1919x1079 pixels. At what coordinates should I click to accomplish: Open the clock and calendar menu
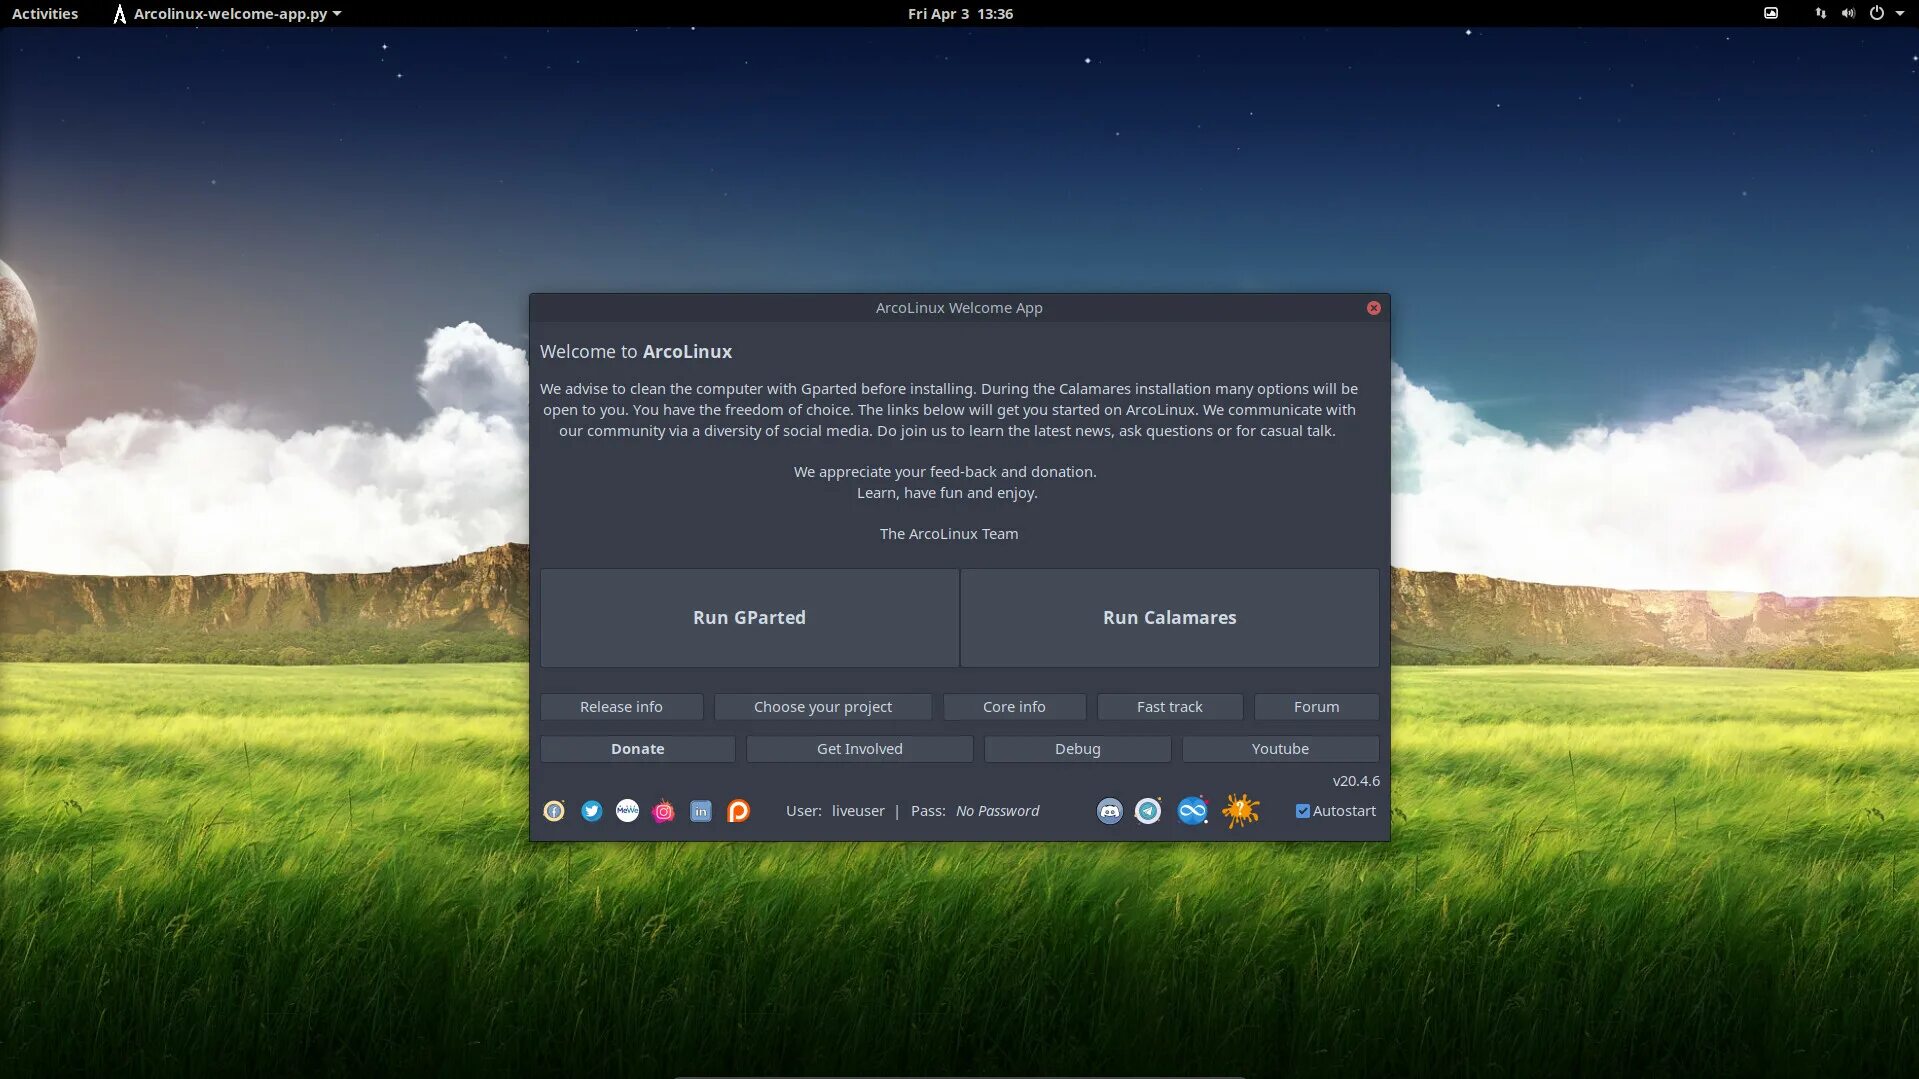960,14
